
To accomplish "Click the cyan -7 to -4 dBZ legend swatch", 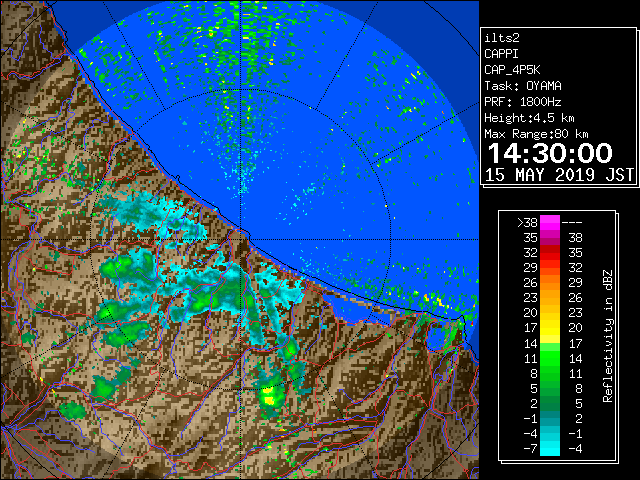I will tap(550, 448).
